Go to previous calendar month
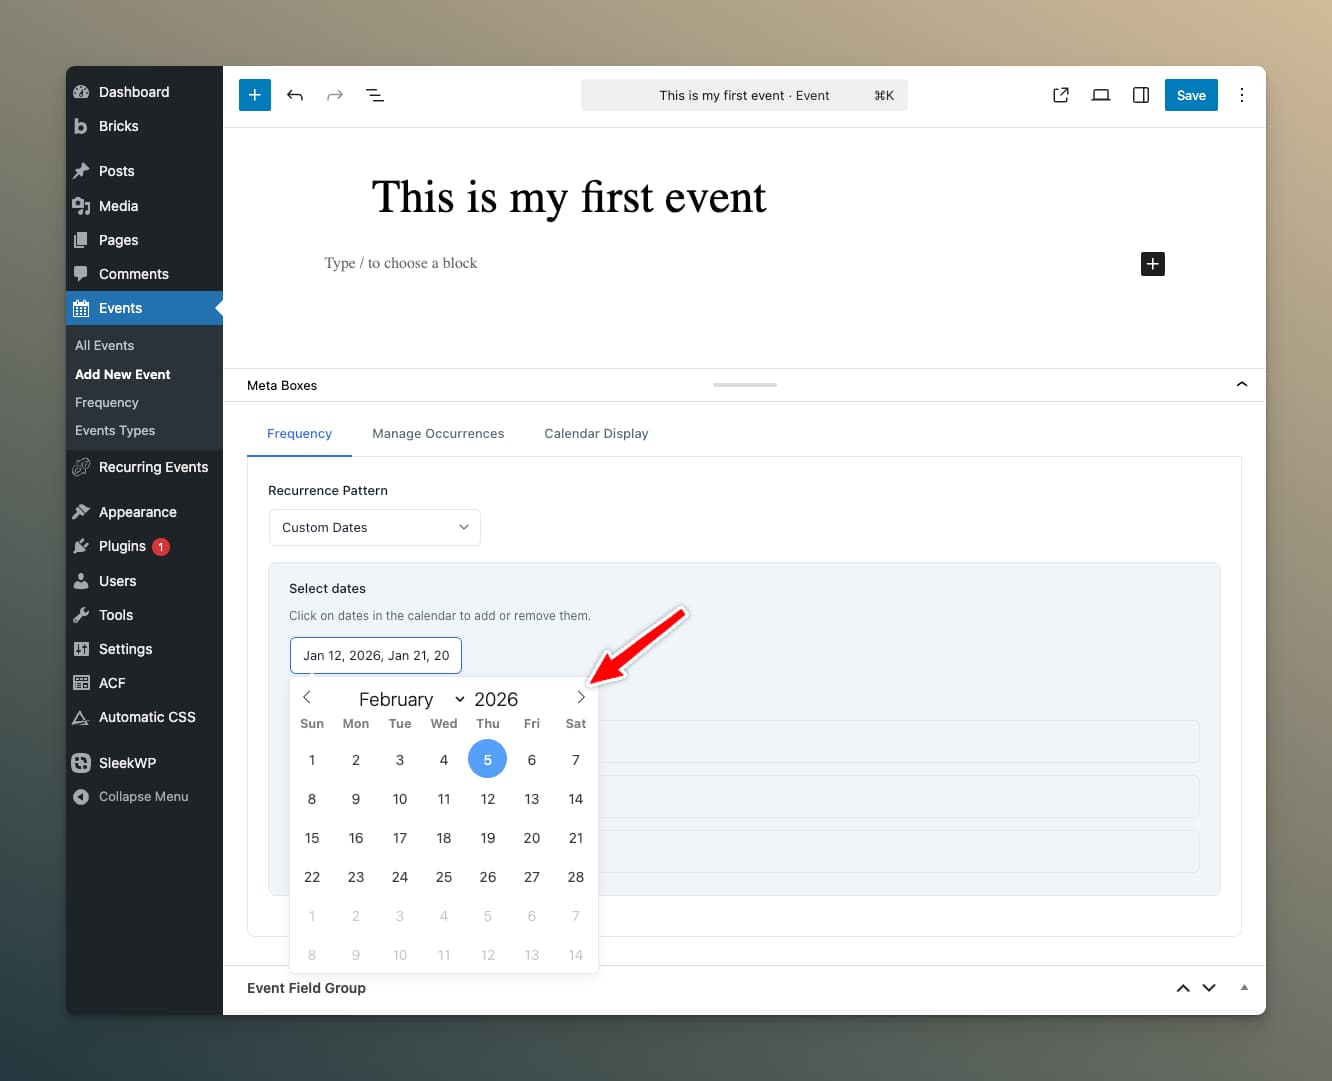1332x1081 pixels. [x=307, y=697]
